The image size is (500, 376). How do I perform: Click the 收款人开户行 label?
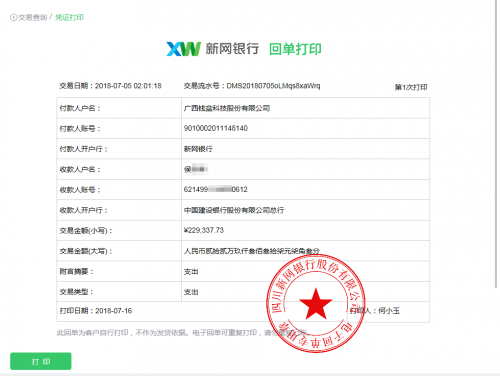pyautogui.click(x=83, y=210)
